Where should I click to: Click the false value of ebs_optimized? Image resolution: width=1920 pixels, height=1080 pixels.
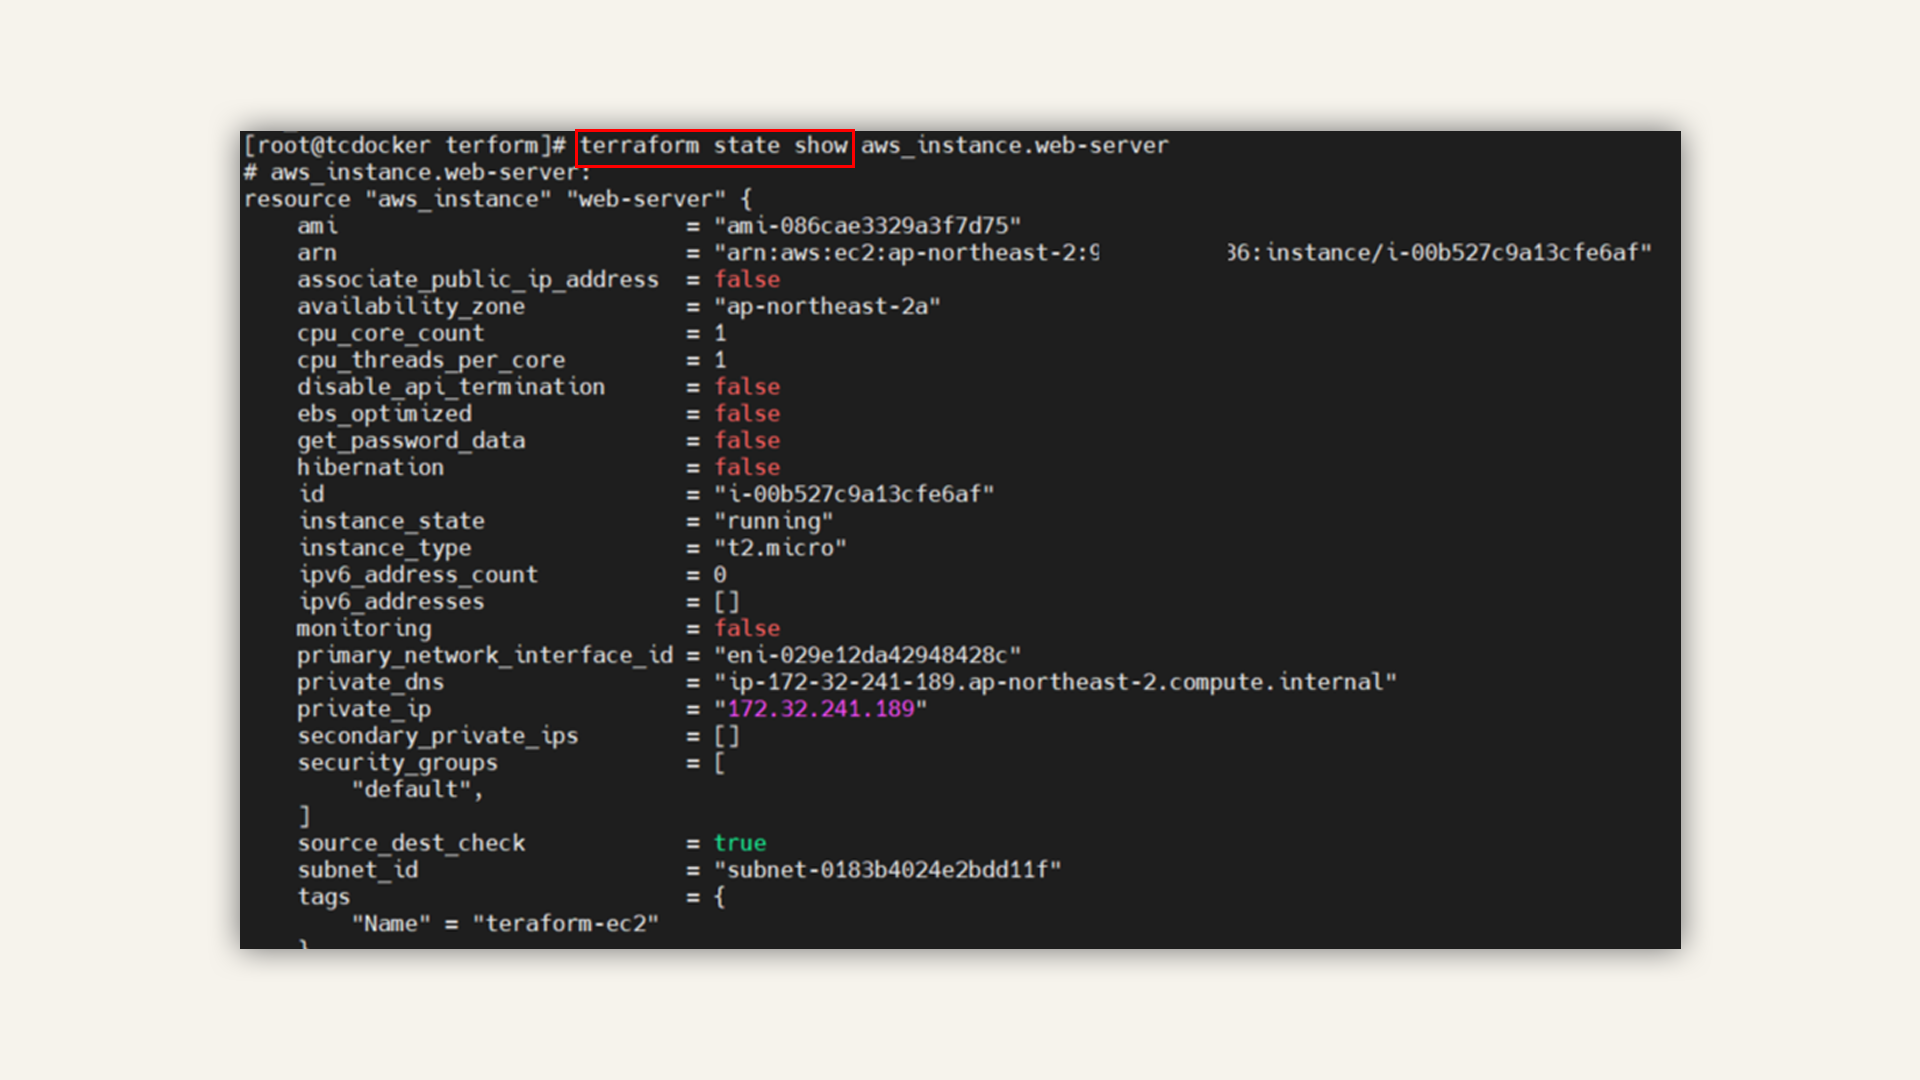click(x=747, y=414)
